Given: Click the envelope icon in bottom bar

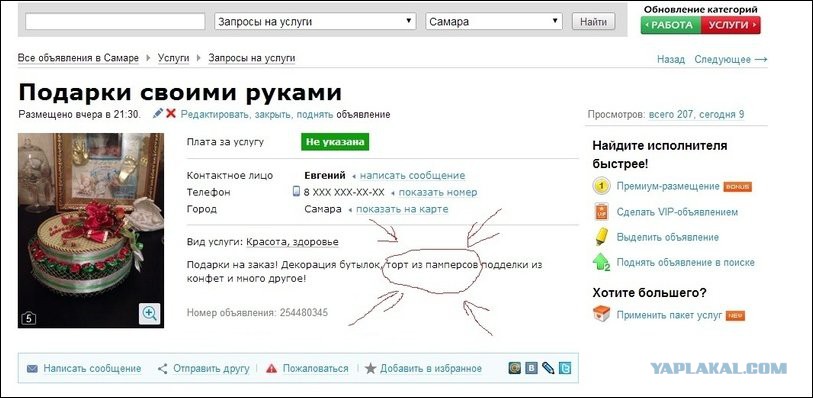Looking at the screenshot, I should click(32, 369).
